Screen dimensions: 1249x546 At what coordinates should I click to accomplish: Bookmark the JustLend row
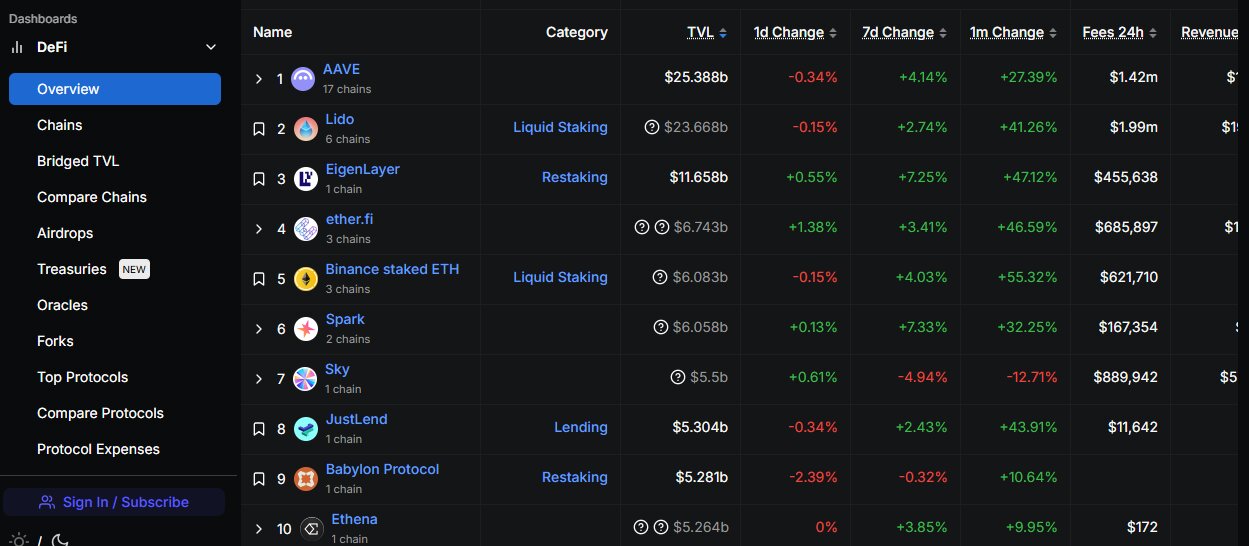[259, 429]
